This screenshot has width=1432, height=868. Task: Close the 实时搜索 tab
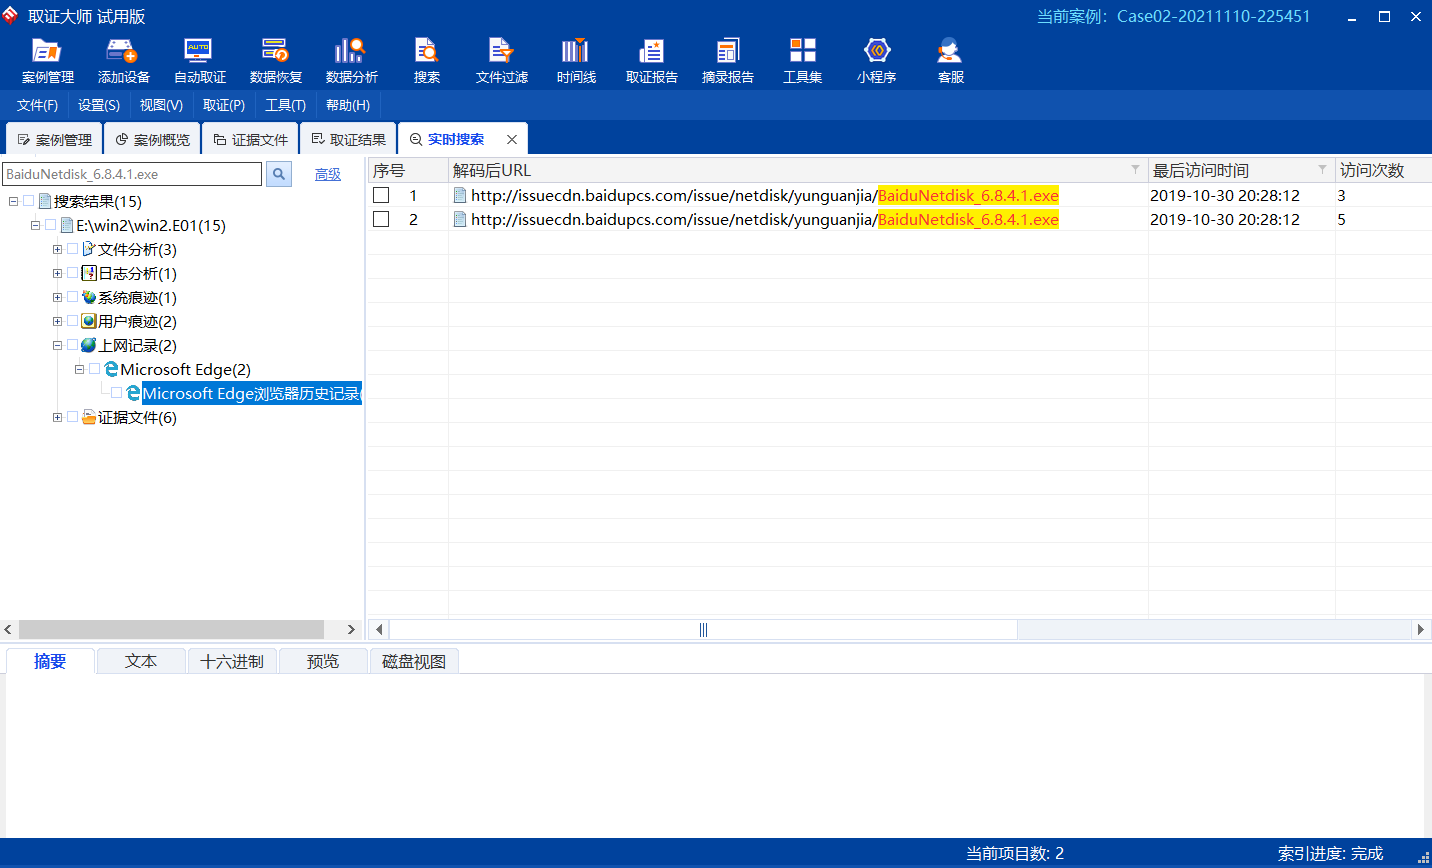click(x=512, y=139)
